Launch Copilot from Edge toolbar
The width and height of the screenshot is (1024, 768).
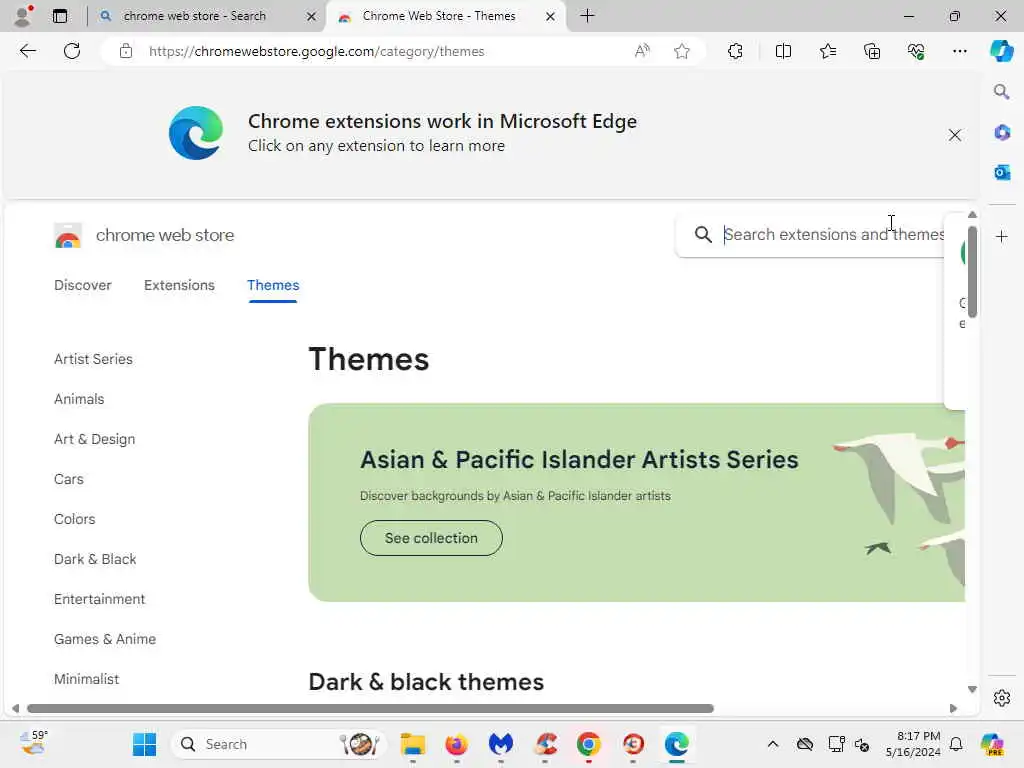1001,51
